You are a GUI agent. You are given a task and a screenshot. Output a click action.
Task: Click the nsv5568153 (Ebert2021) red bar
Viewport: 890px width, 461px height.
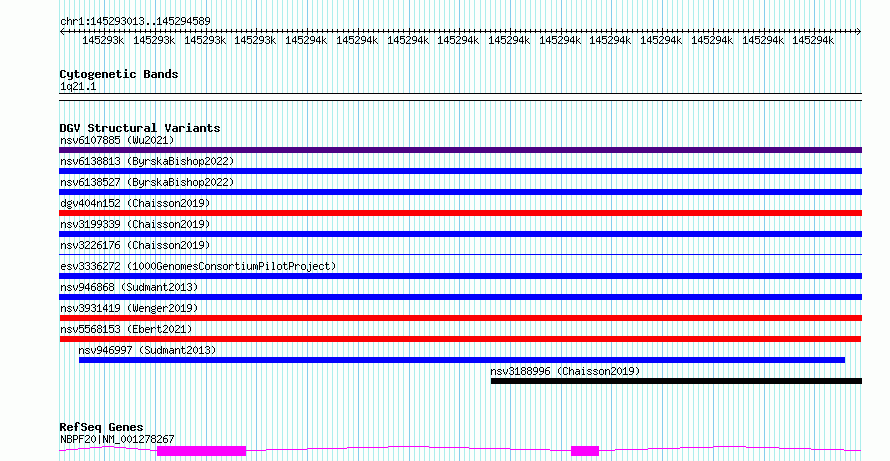coord(460,339)
